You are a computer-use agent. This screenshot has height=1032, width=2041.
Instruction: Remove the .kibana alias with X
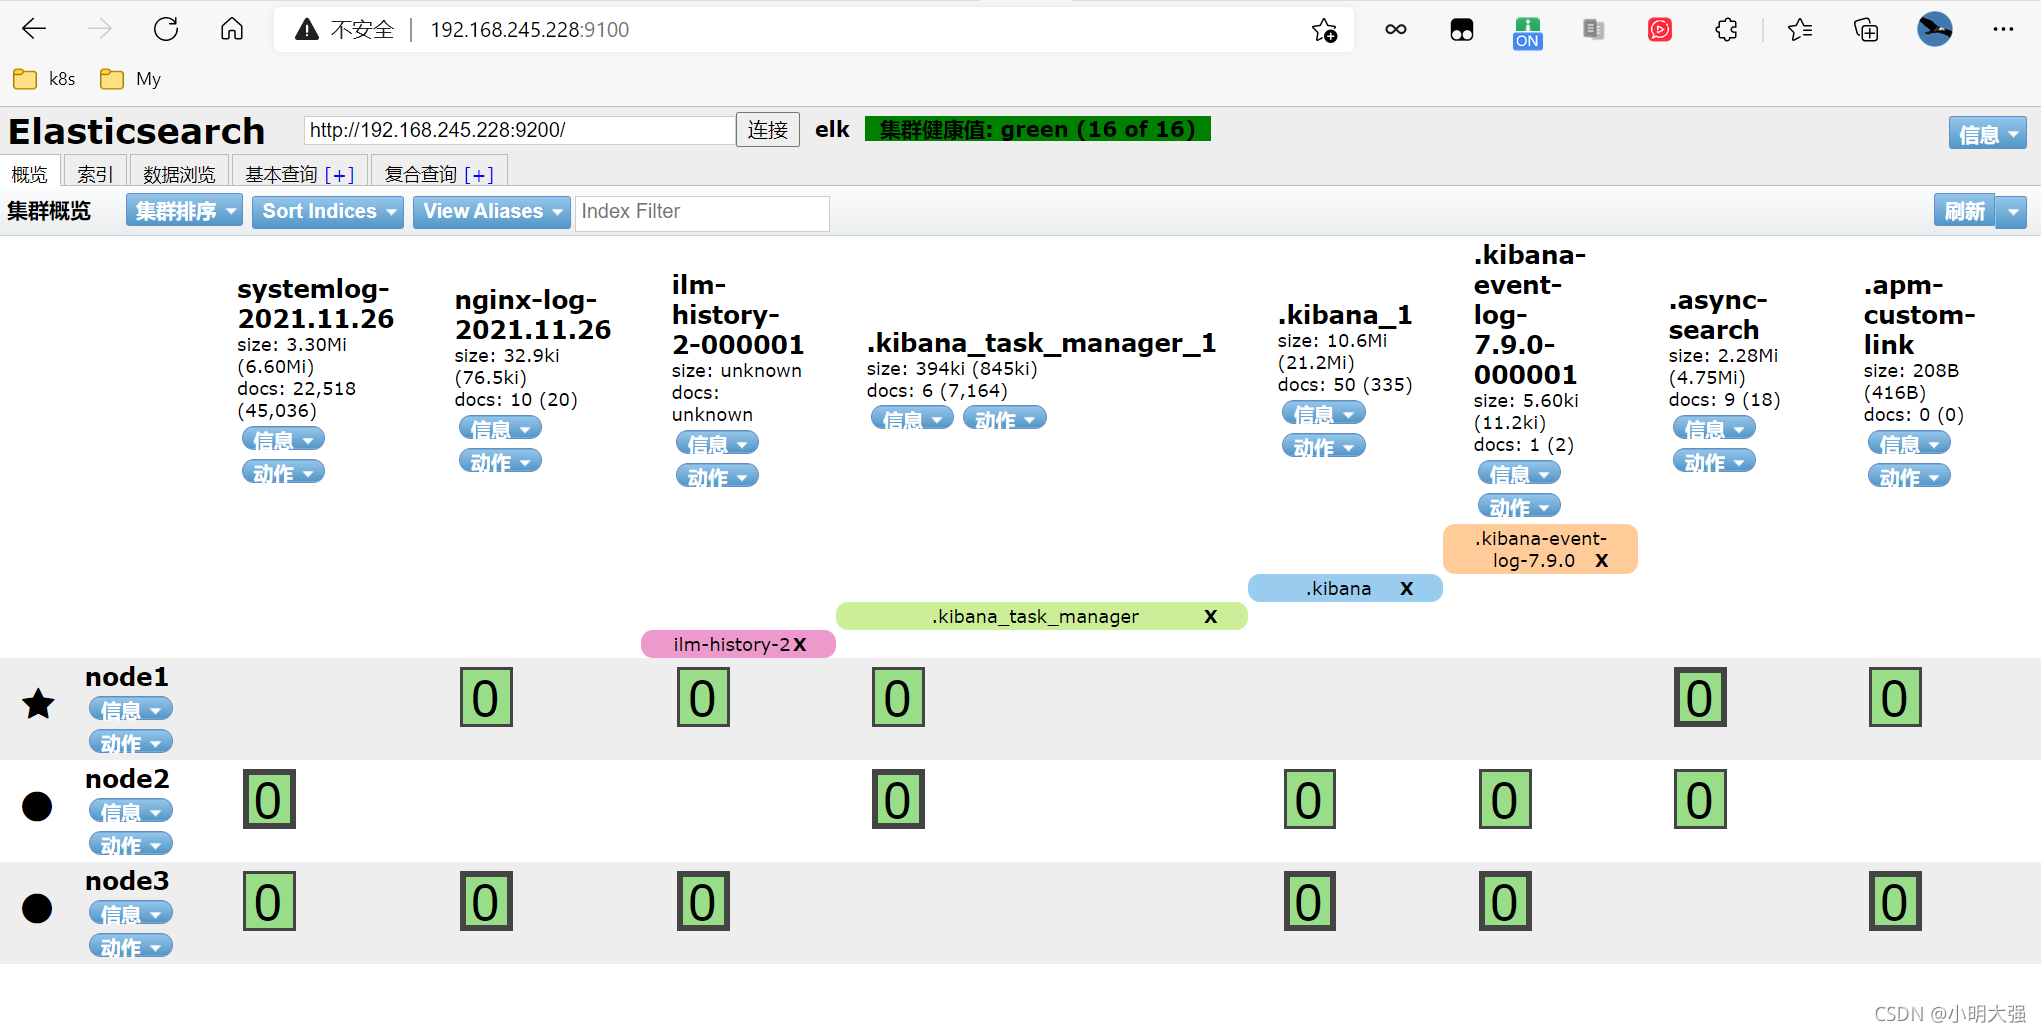(1407, 588)
